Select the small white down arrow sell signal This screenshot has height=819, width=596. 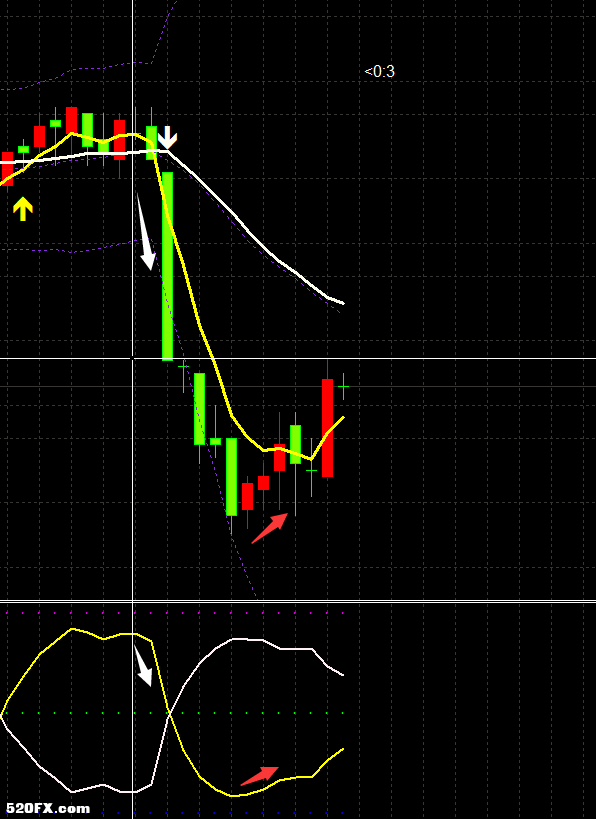pos(167,137)
